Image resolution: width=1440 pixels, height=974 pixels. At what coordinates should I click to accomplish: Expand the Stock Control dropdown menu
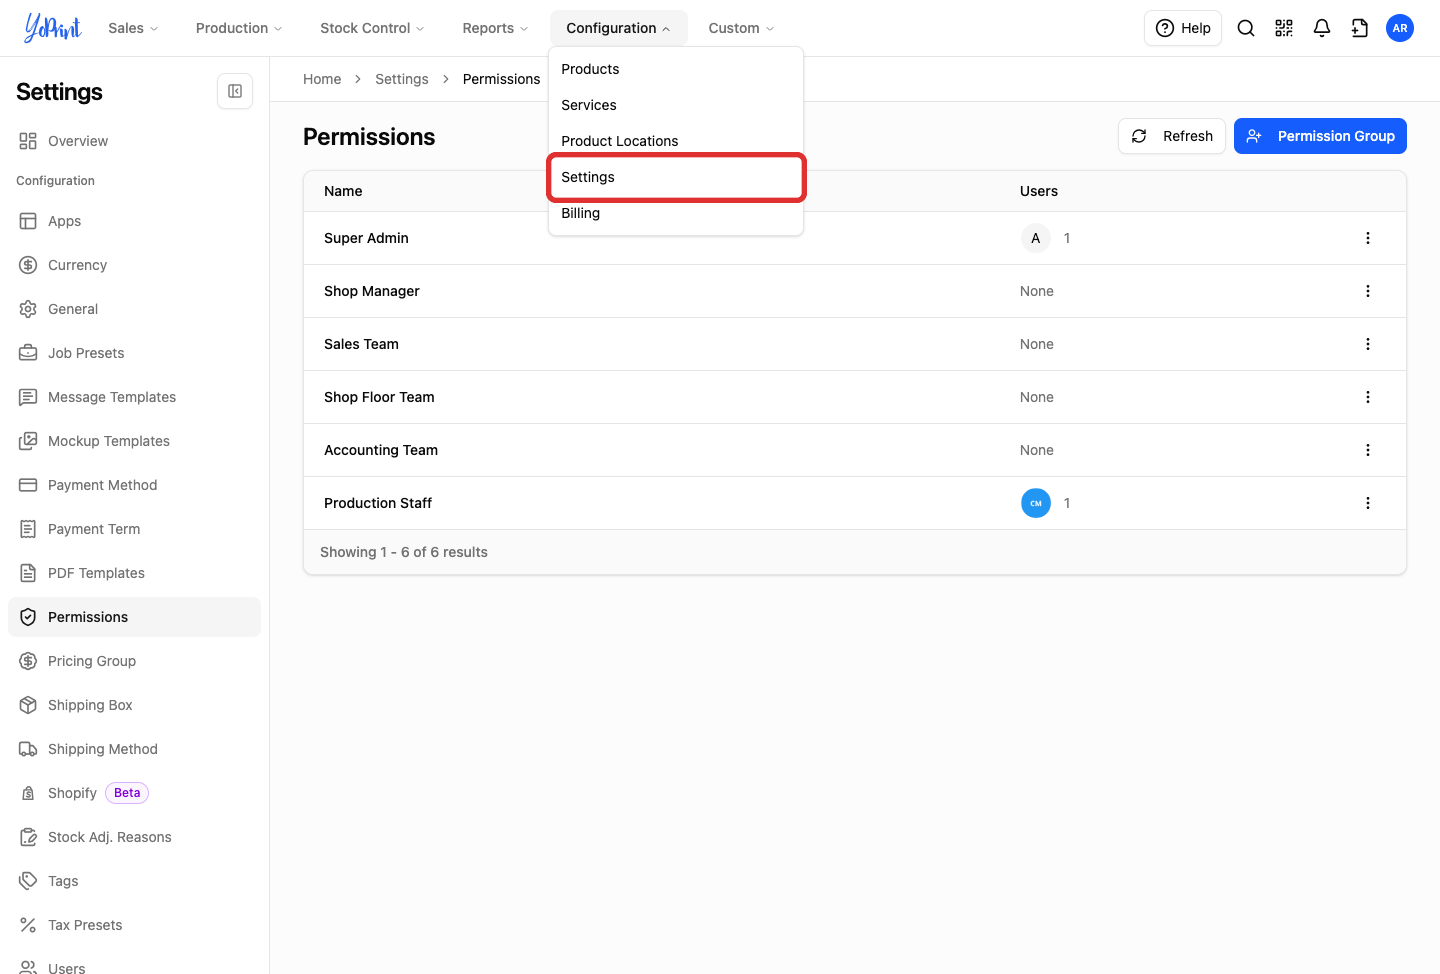coord(372,28)
